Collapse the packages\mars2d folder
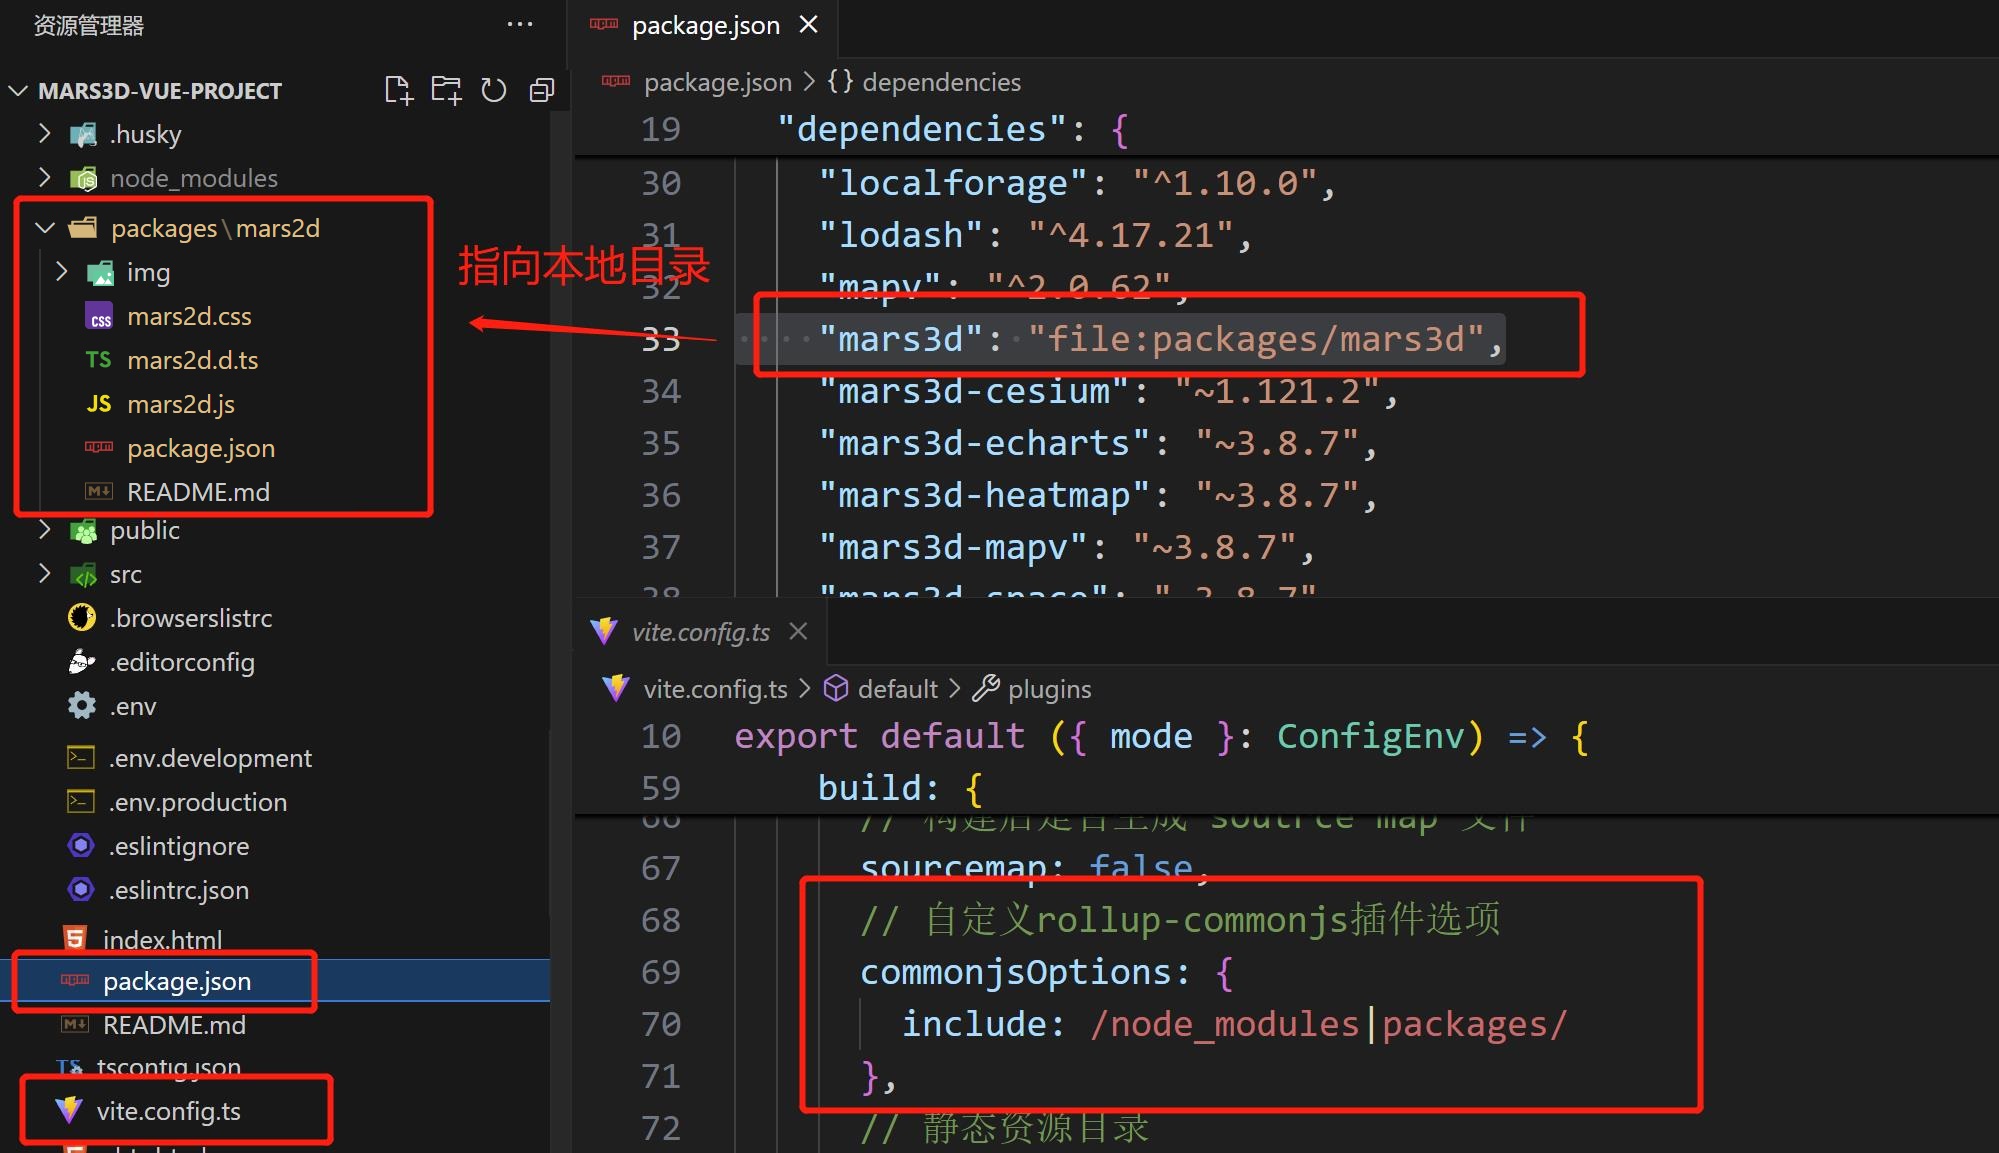This screenshot has height=1153, width=1999. tap(44, 228)
